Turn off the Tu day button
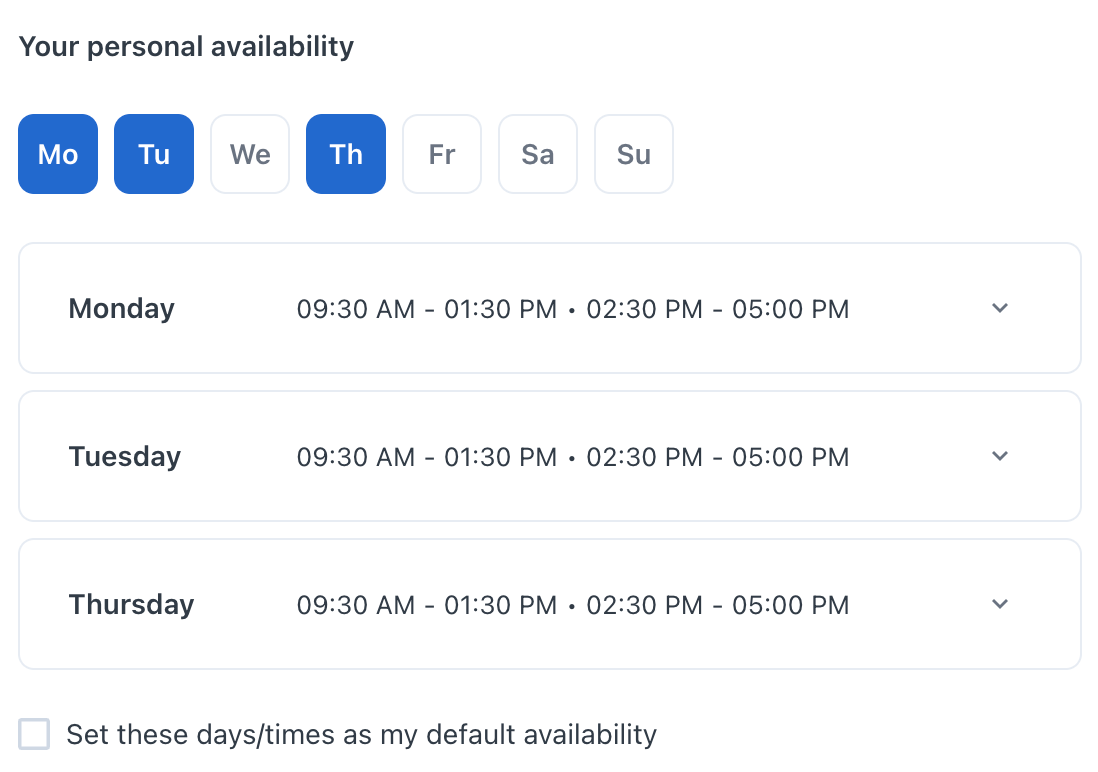This screenshot has height=772, width=1098. [x=154, y=154]
